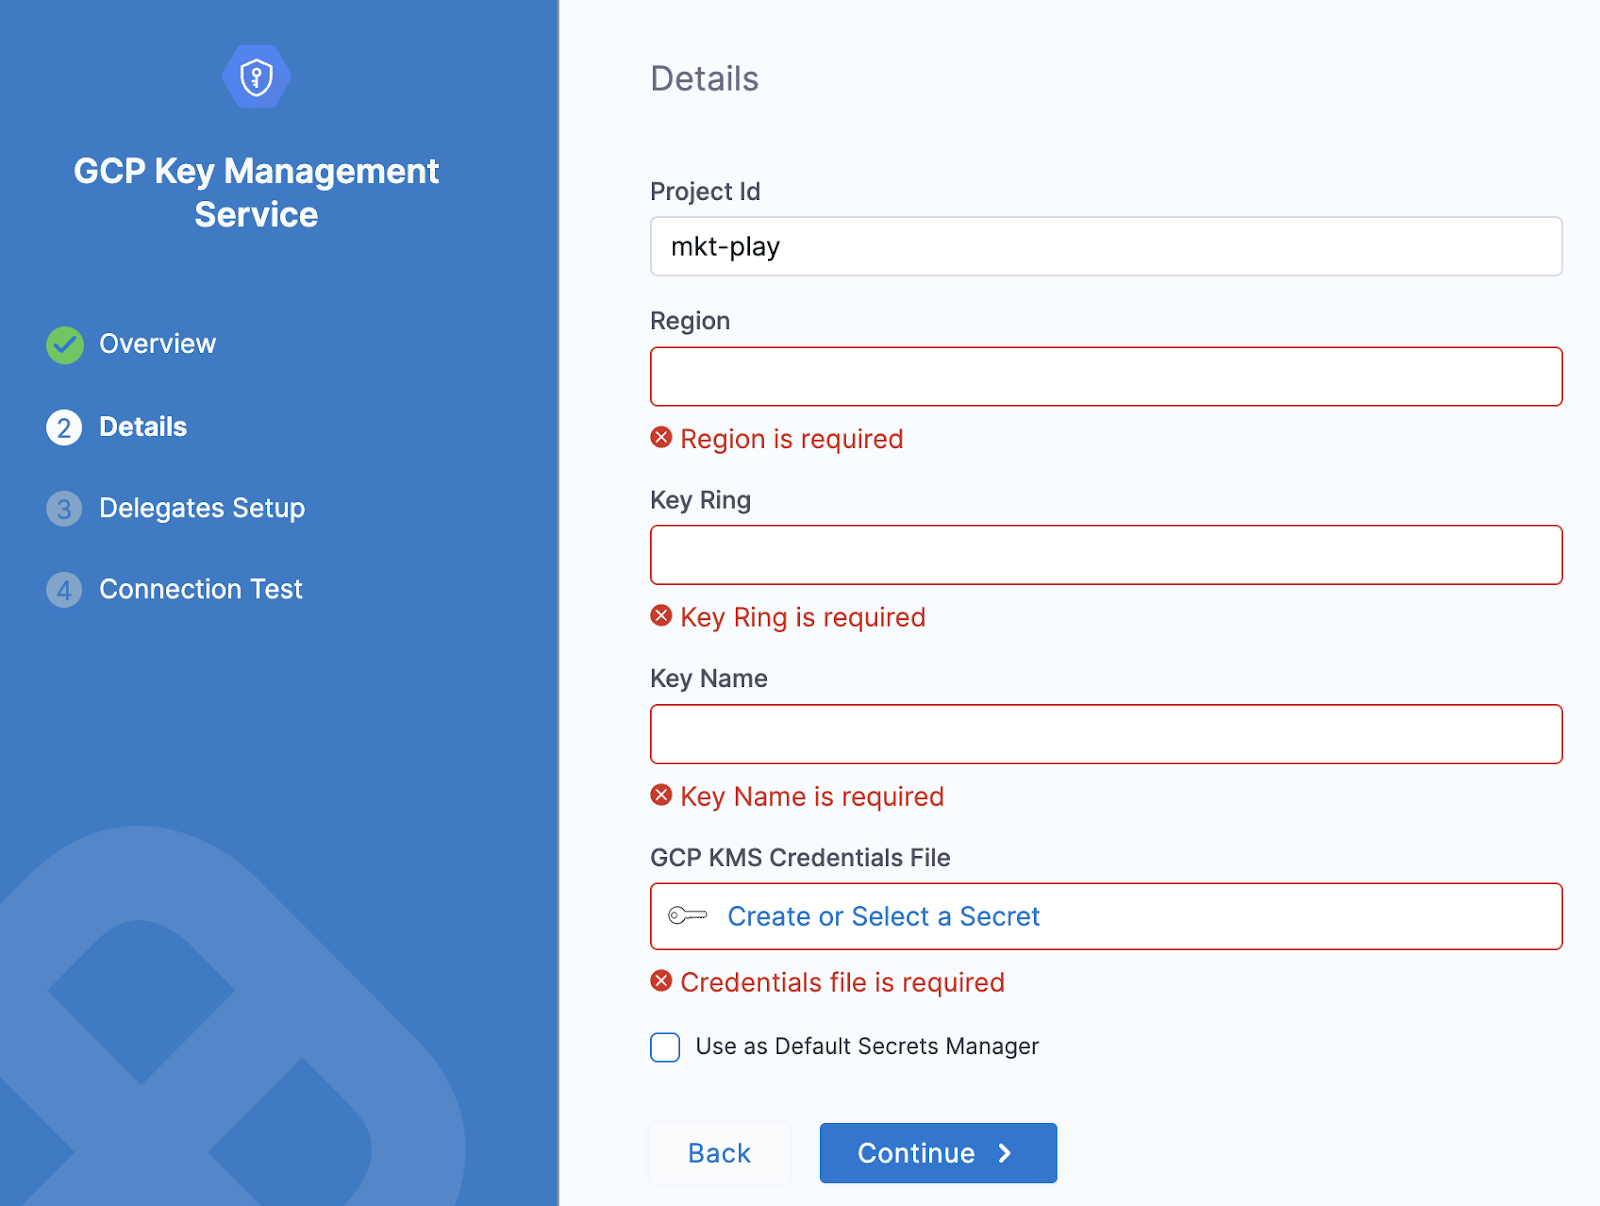Select the Overview step in sidebar
Image resolution: width=1600 pixels, height=1206 pixels.
(157, 344)
